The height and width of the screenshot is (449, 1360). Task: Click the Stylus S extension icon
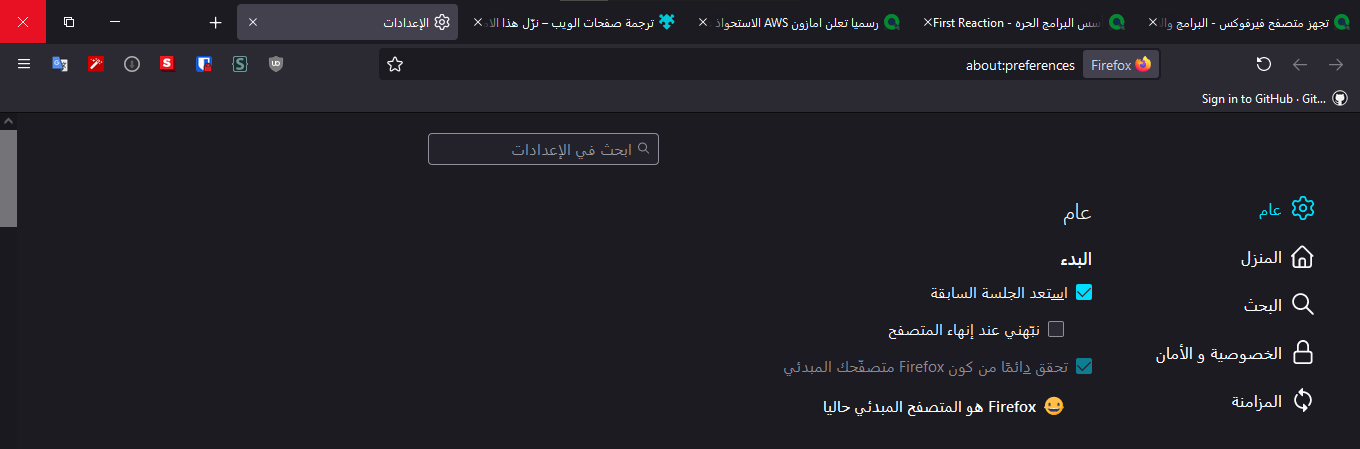(x=240, y=64)
